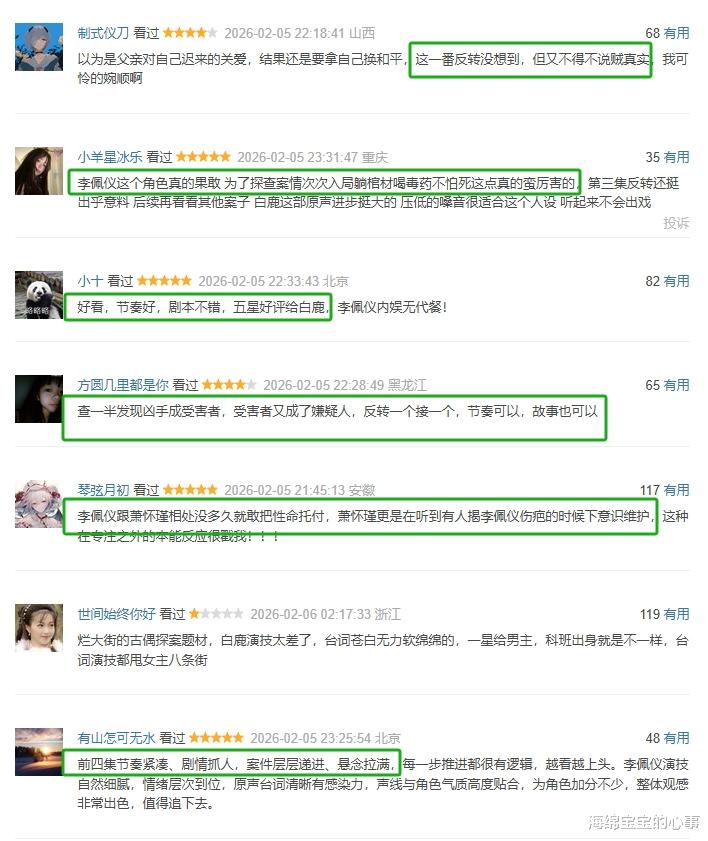Click the panda avatar of 小十
The width and height of the screenshot is (708, 841).
(x=39, y=295)
